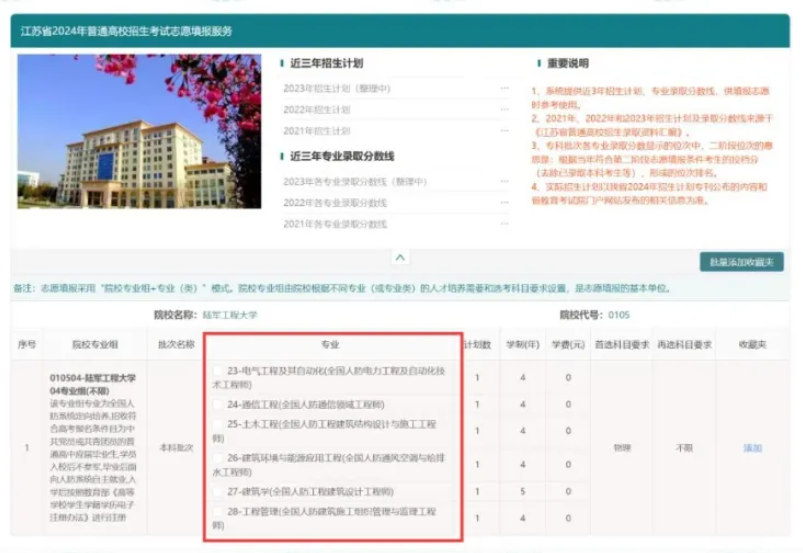Click the school name 陆军工程大学
803x553 pixels.
click(230, 315)
